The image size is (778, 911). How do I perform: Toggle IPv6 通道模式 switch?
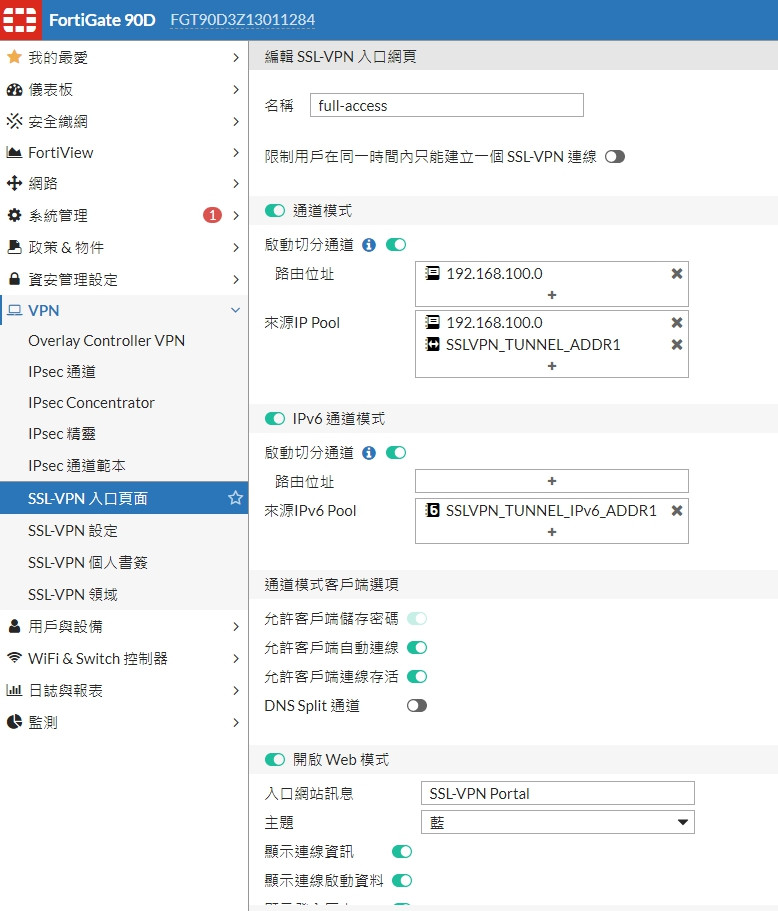pyautogui.click(x=275, y=418)
